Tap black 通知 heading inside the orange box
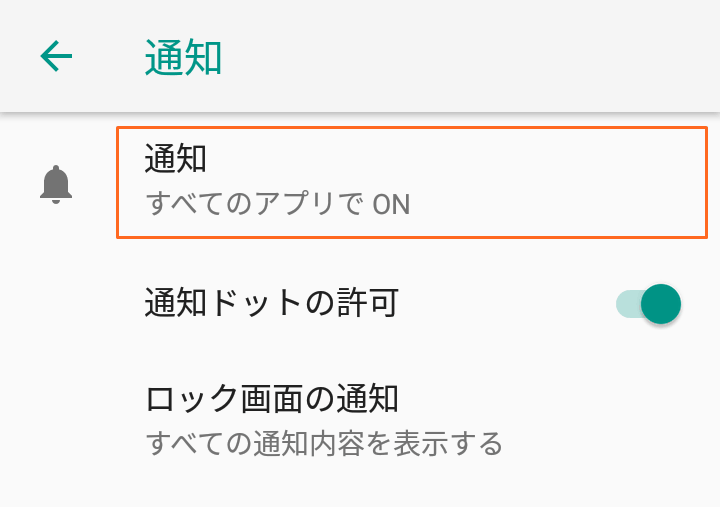 tap(175, 158)
